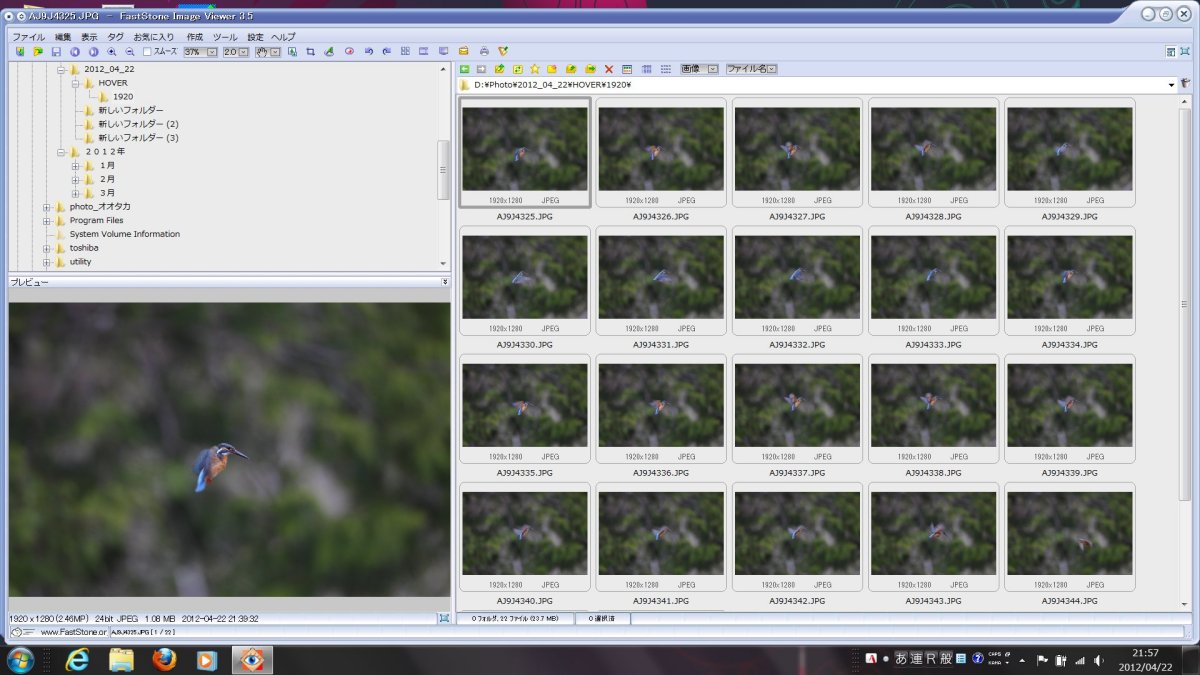
Task: Expand the Program Files folder node
Action: tap(47, 220)
